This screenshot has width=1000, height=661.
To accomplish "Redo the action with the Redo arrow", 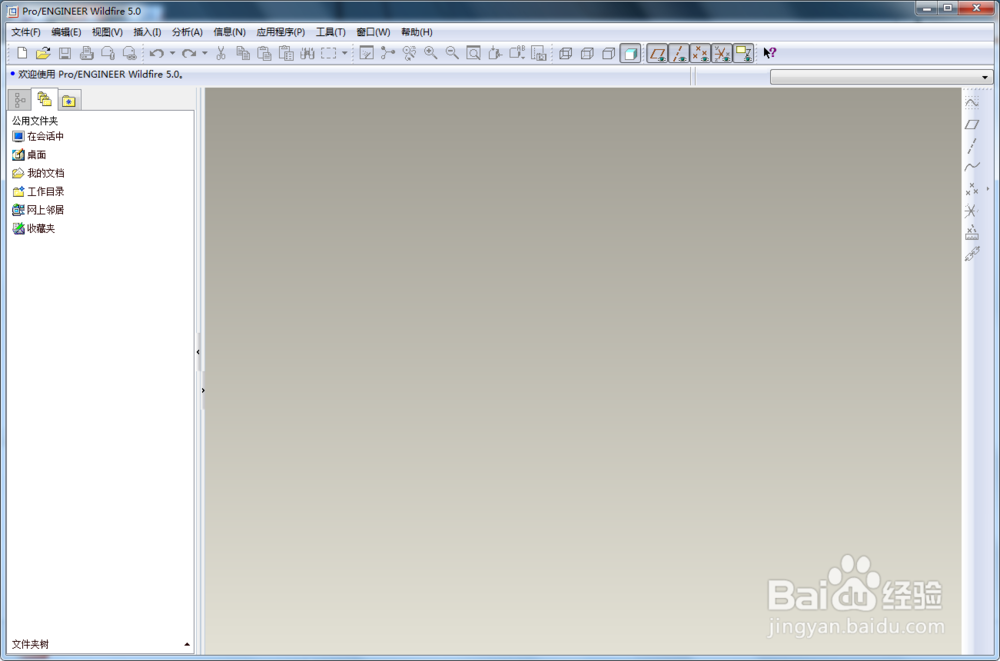I will pos(189,54).
